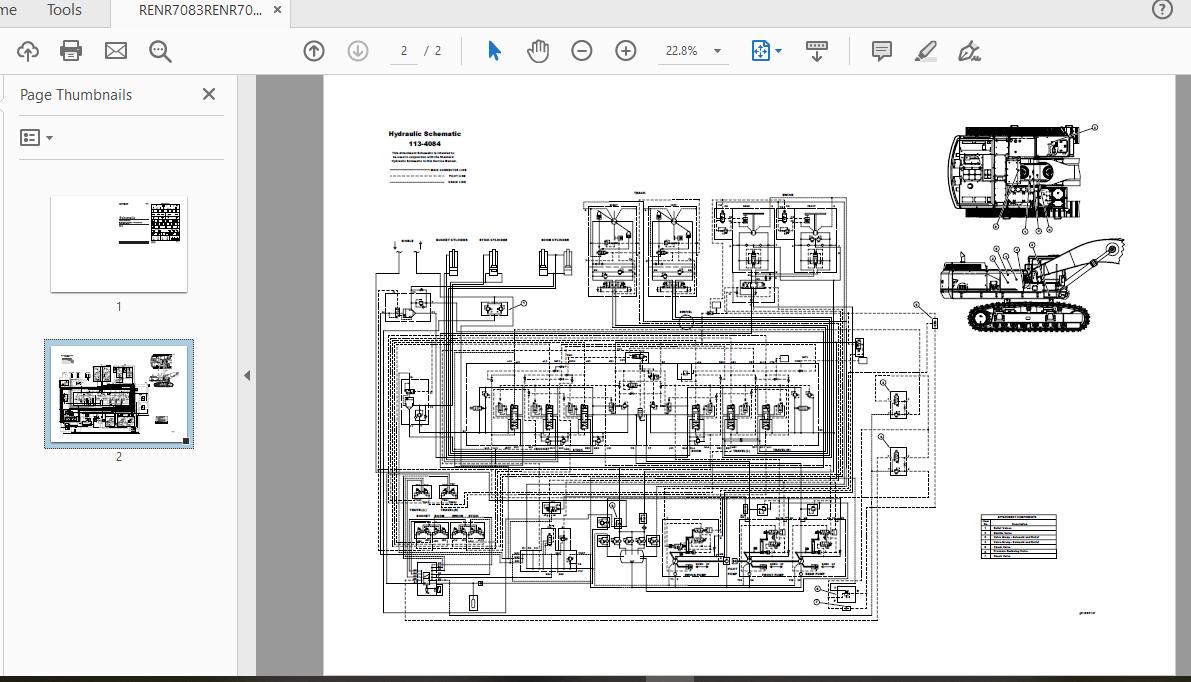Screen dimensions: 1191x682
Task: Choose the arrow selection tool
Action: tap(494, 51)
